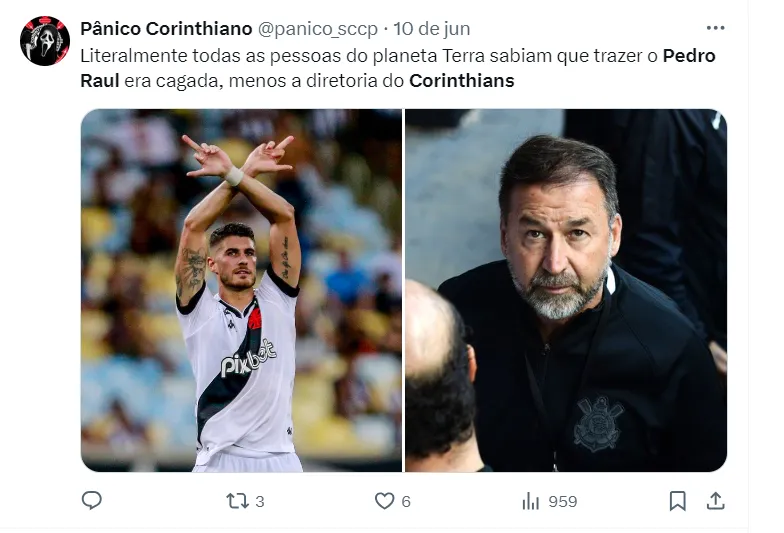Screen dimensions: 784x533
Task: Open the left photo of the player in the Pixbet jersey
Action: pyautogui.click(x=241, y=290)
